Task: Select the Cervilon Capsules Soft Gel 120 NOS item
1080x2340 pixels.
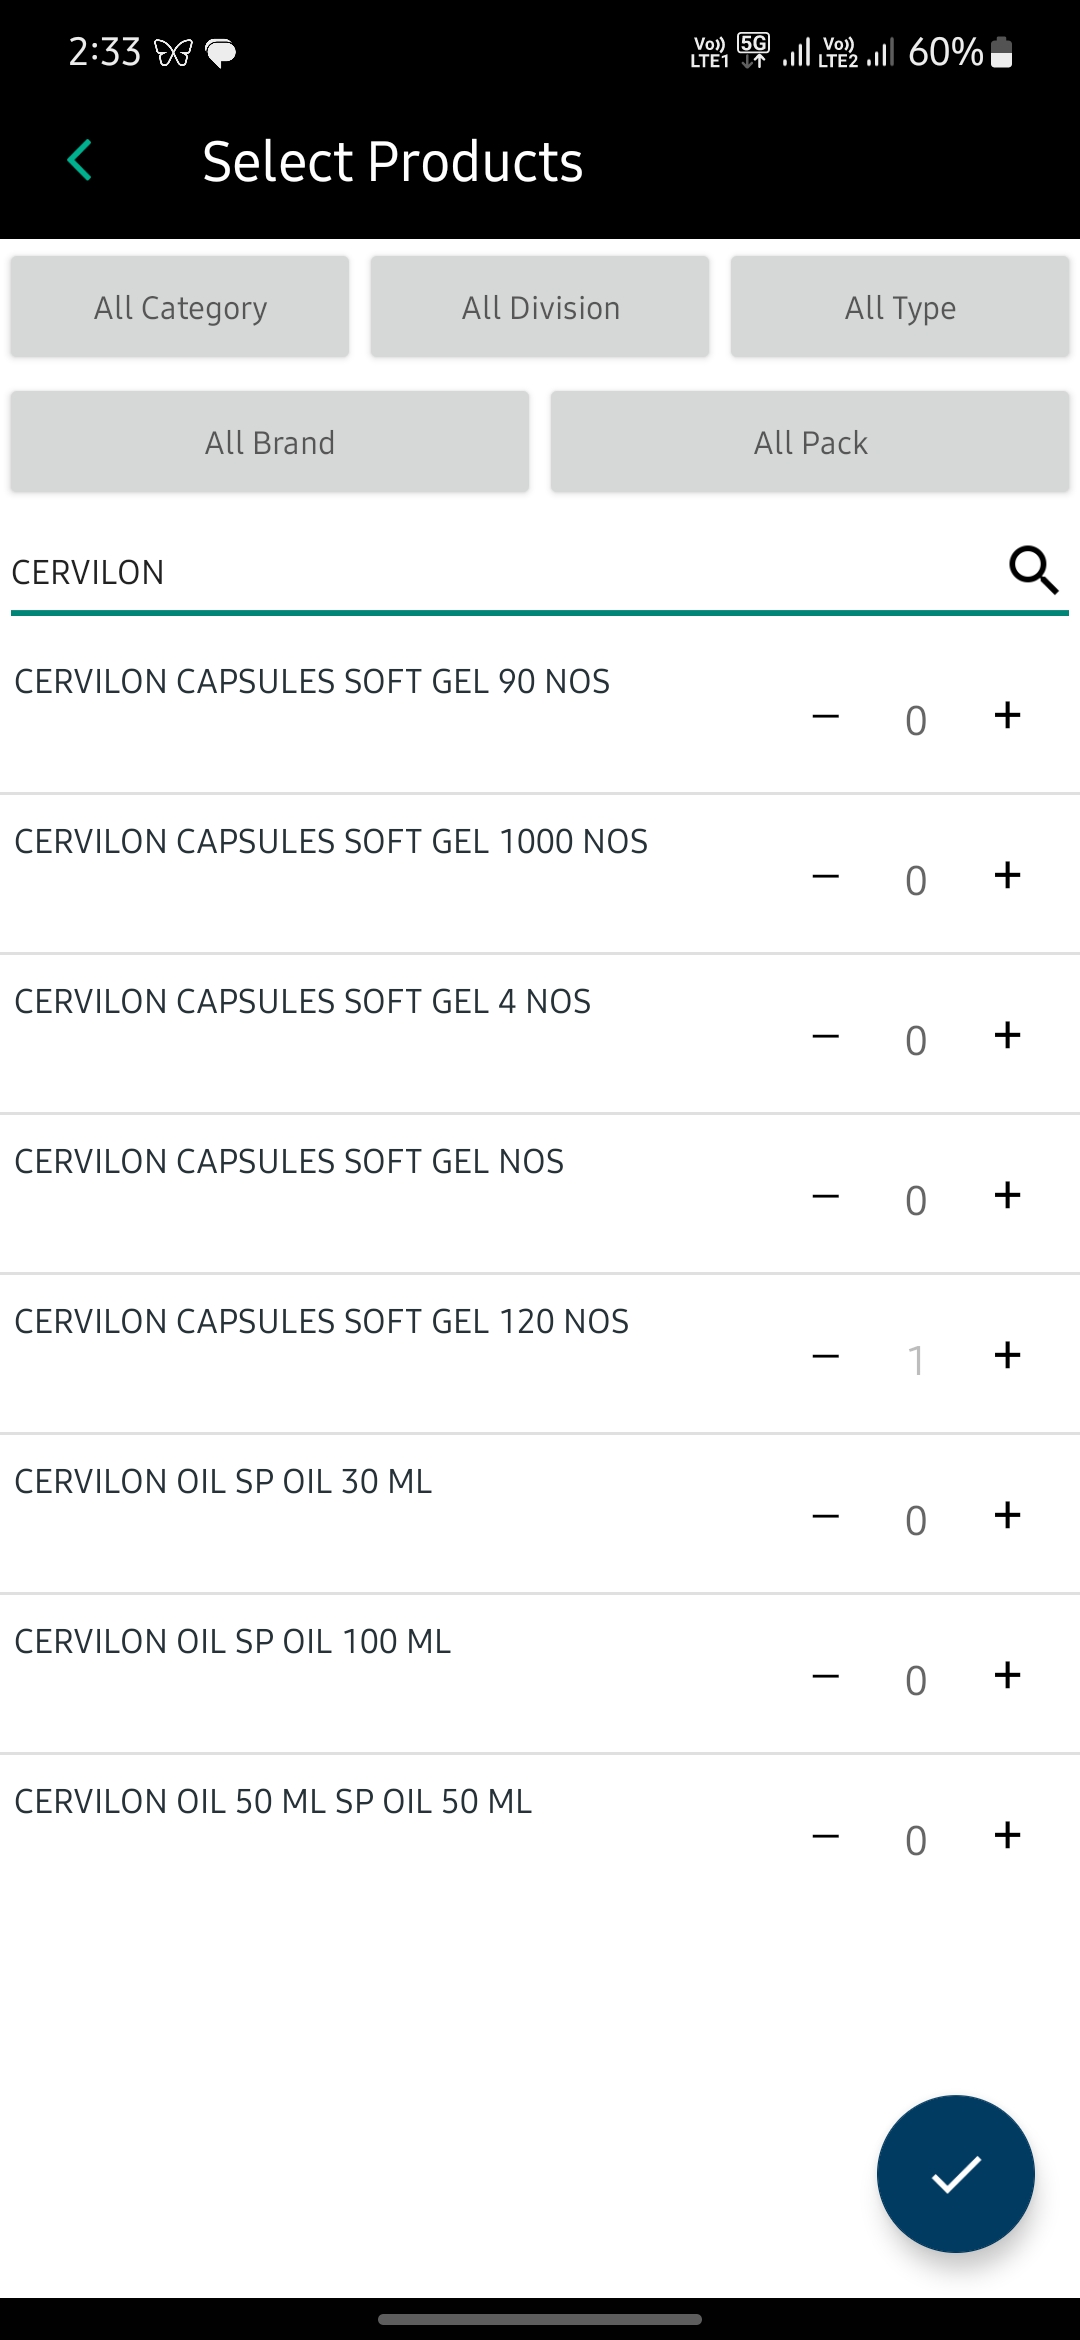Action: [322, 1322]
